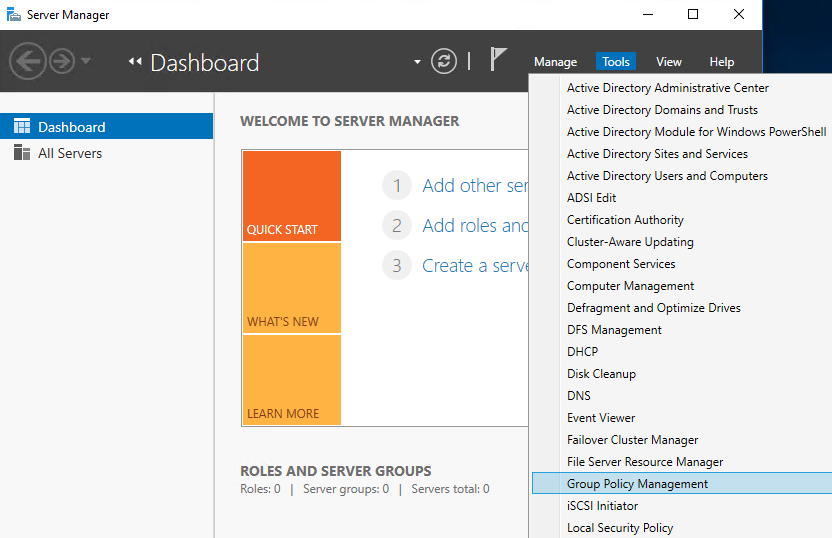Select the QUICK START tile
This screenshot has width=832, height=538.
[291, 196]
